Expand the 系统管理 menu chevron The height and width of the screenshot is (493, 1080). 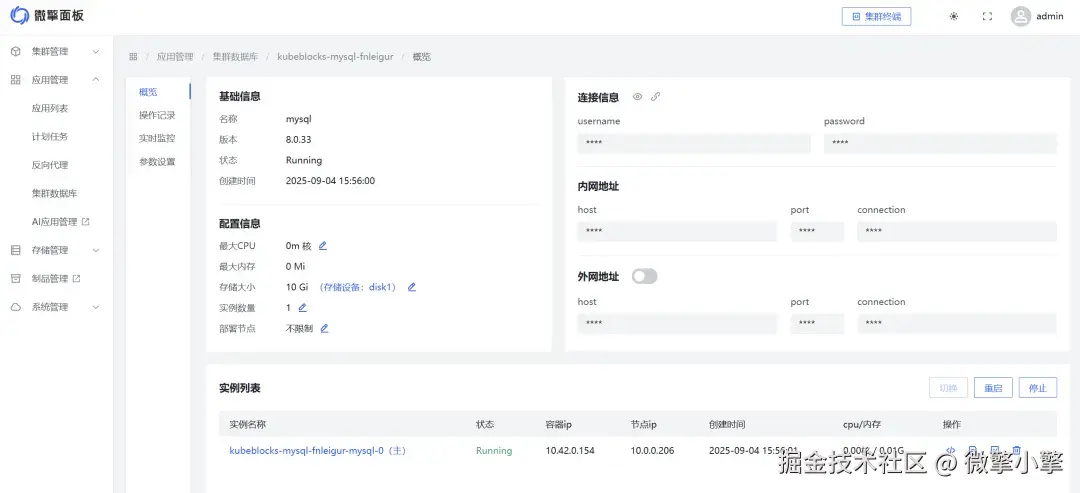coord(96,307)
